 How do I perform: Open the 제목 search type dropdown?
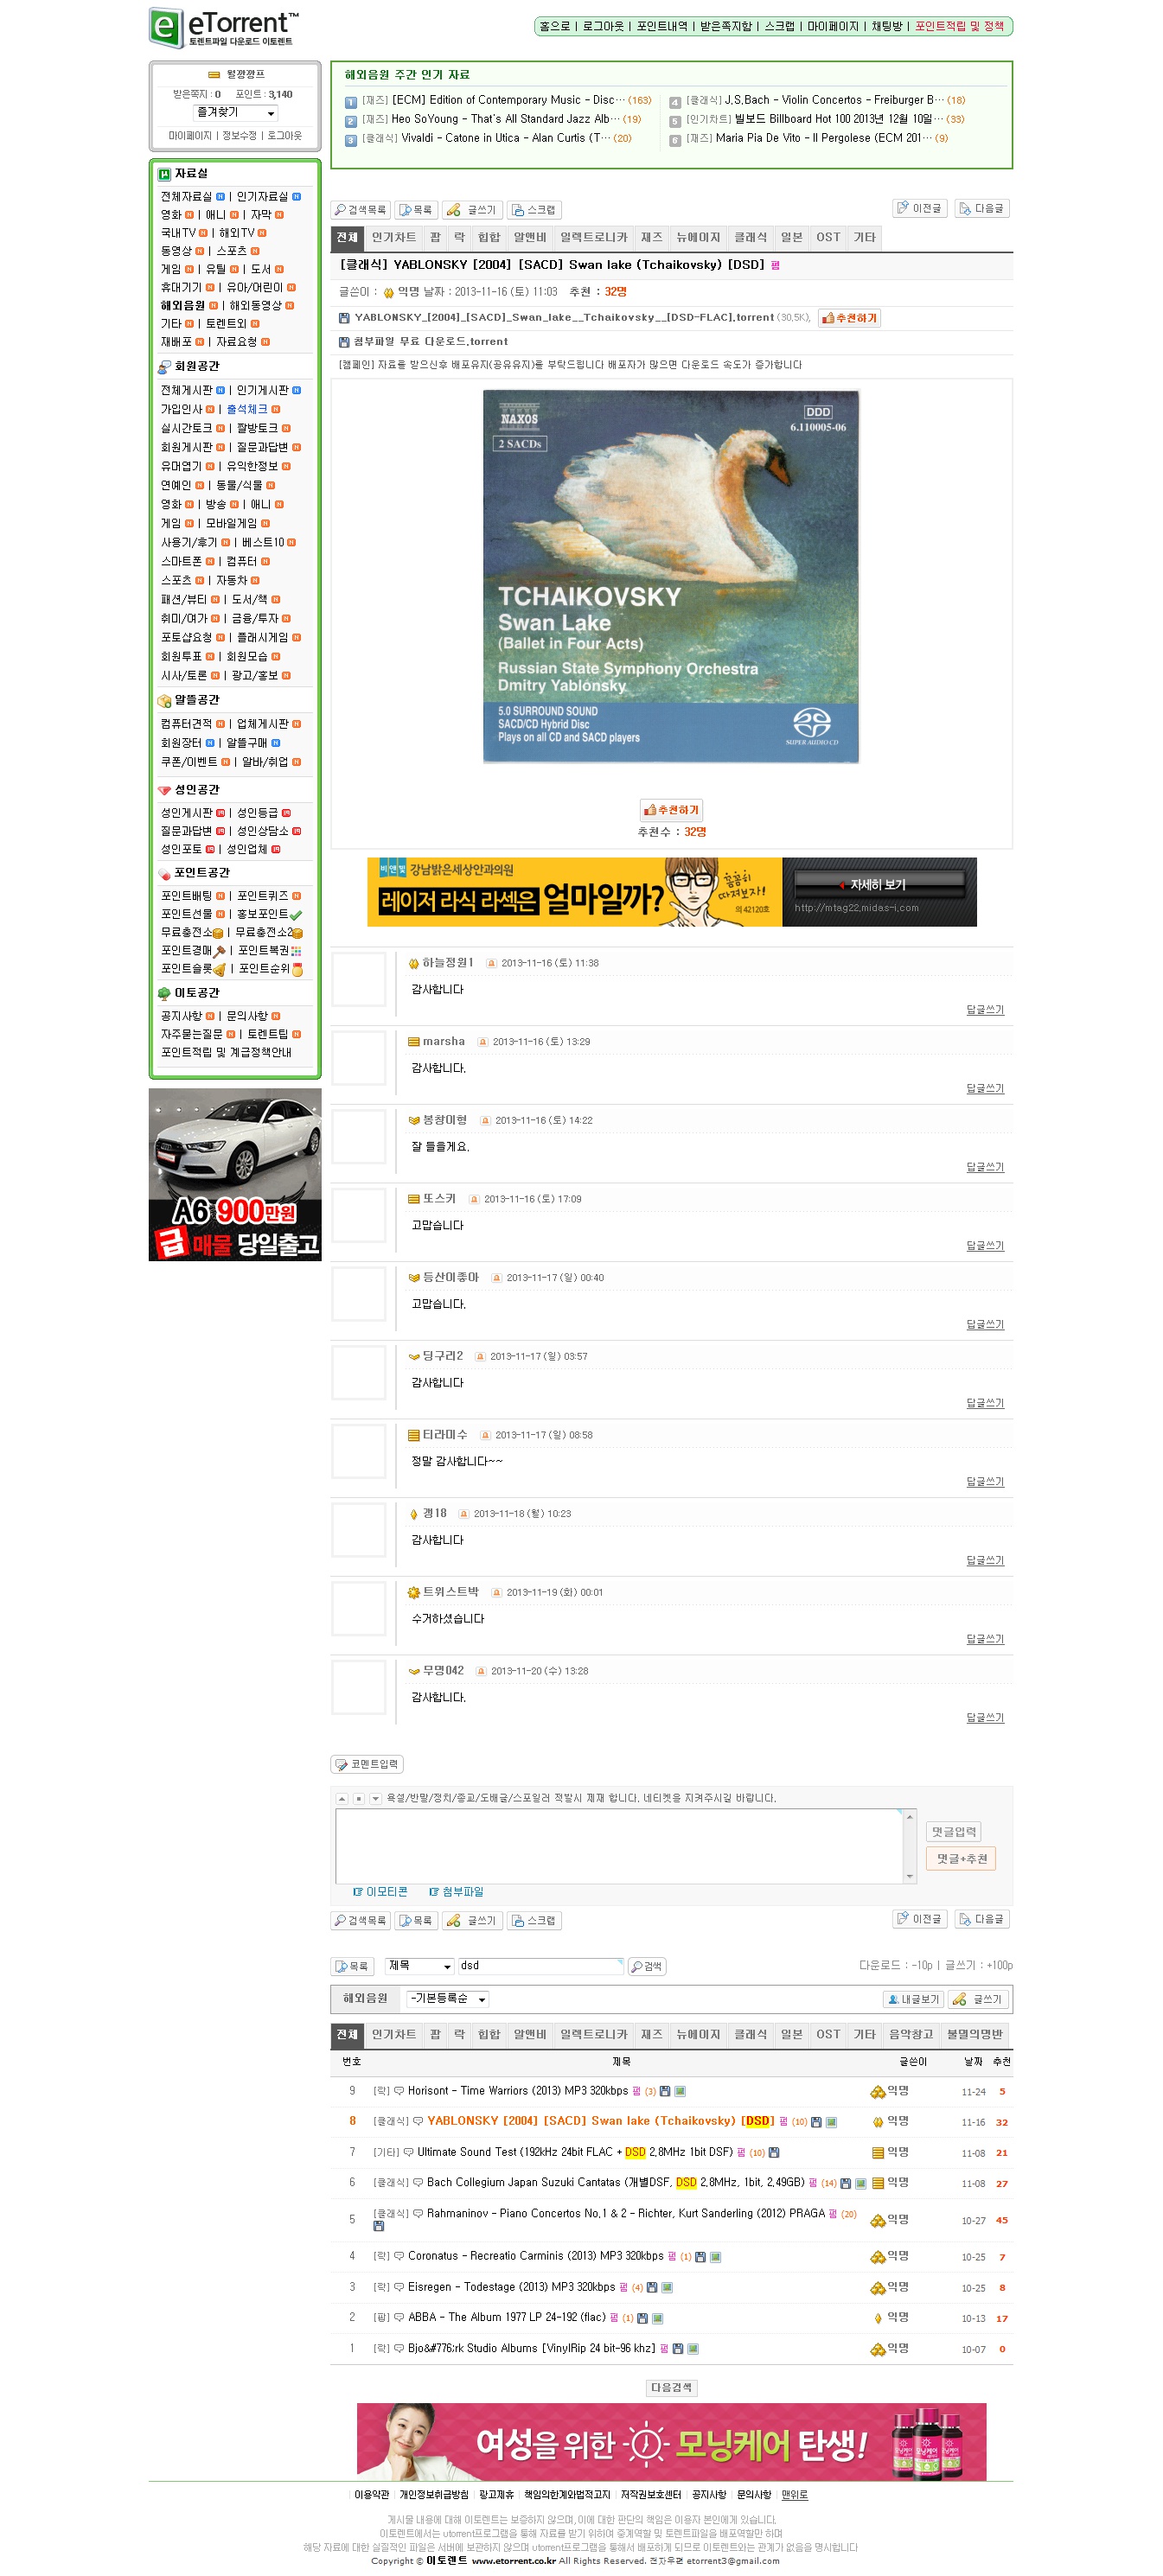point(419,1966)
